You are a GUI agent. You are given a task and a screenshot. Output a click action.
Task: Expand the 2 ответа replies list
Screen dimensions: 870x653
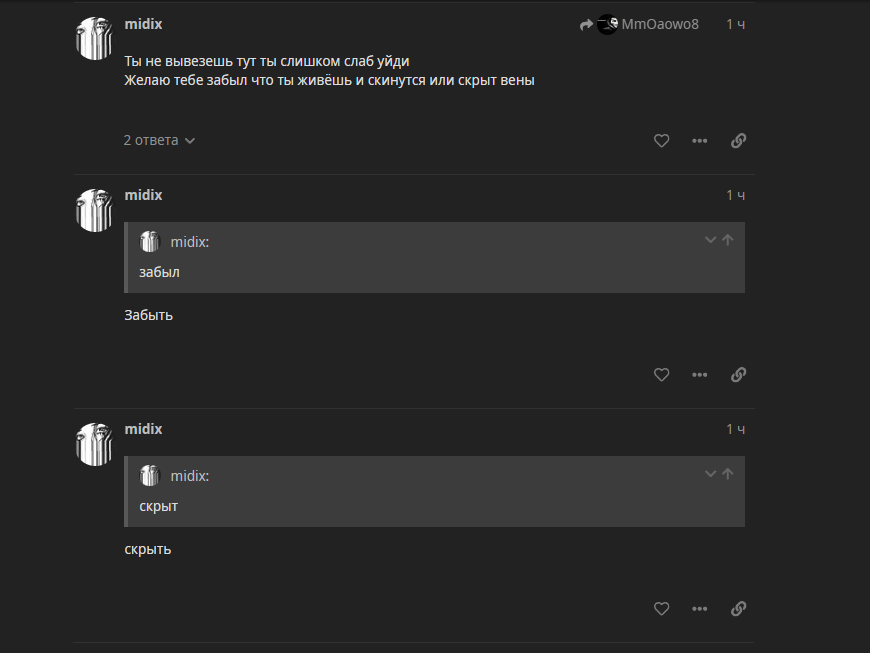159,140
